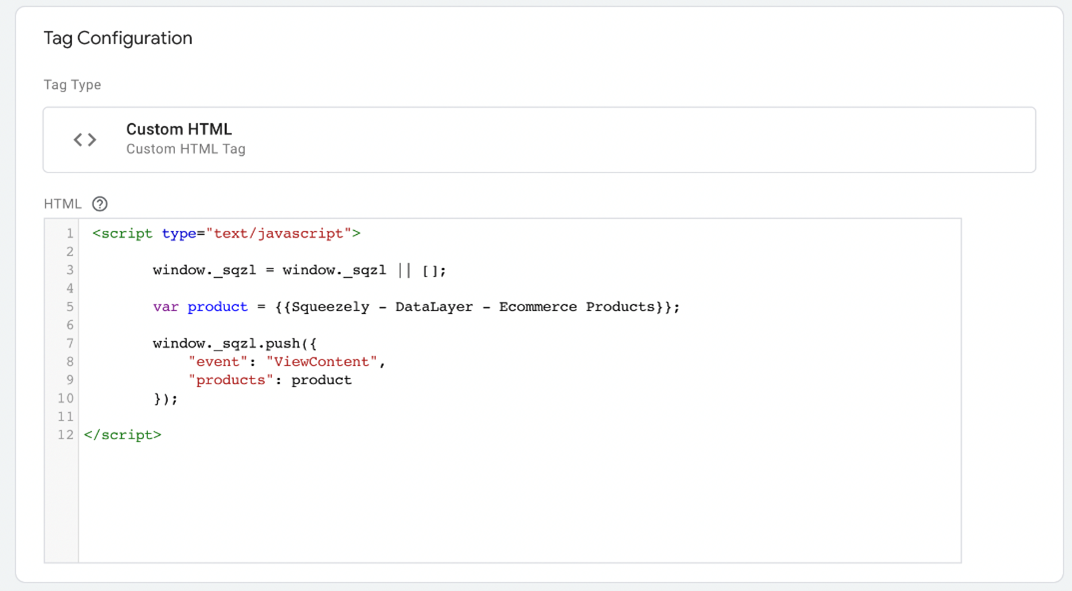Click line number 10 in gutter
This screenshot has height=591, width=1072.
click(66, 399)
